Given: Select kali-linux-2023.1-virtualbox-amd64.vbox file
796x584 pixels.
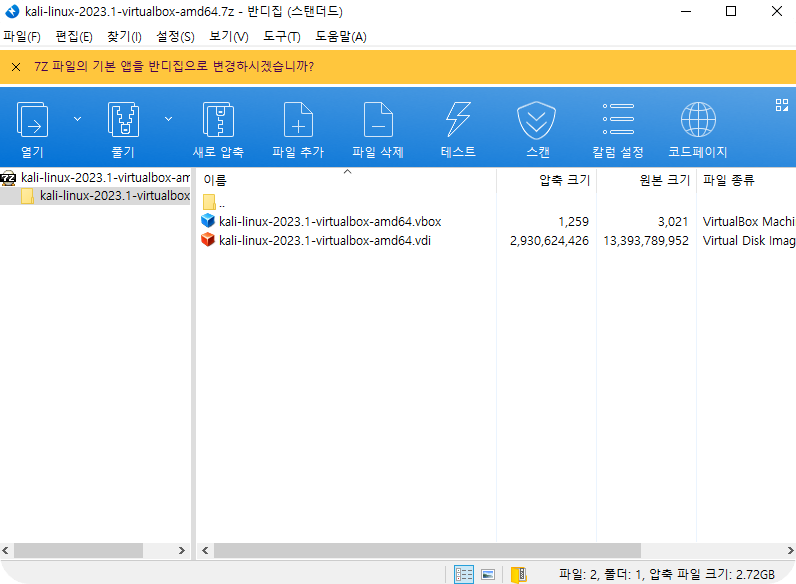Looking at the screenshot, I should pyautogui.click(x=330, y=221).
